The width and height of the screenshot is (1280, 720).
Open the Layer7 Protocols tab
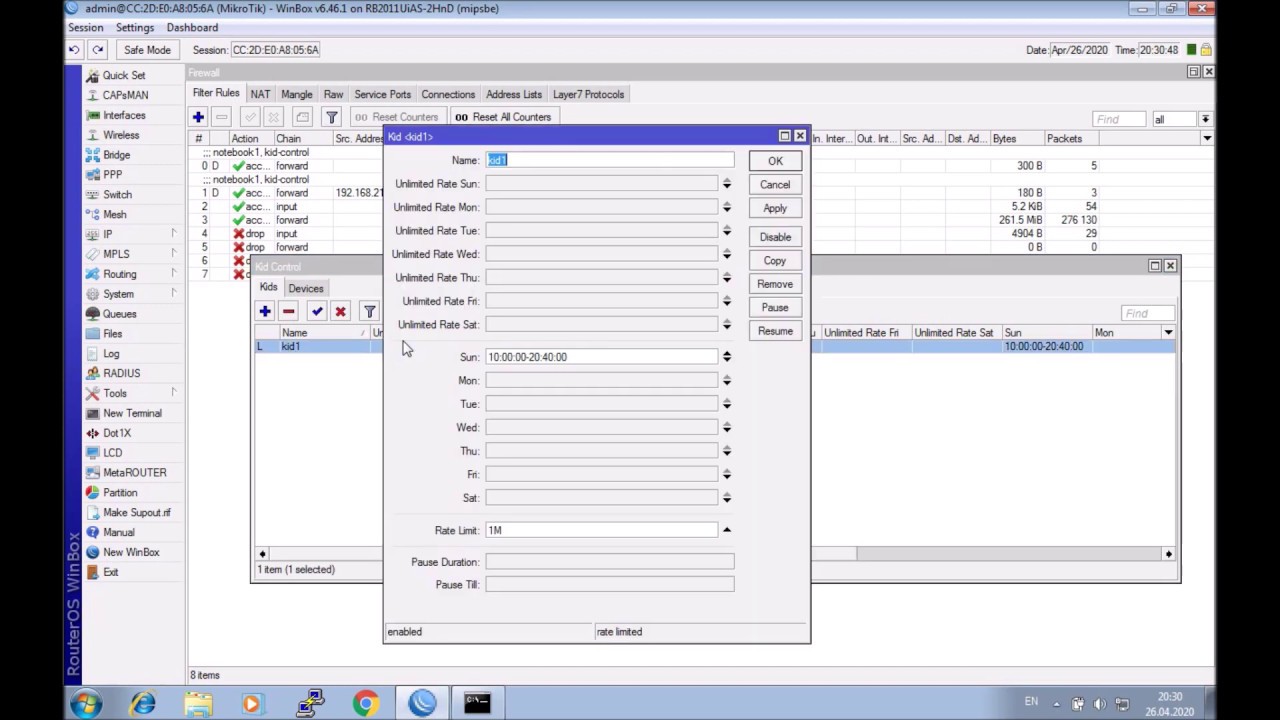[588, 94]
